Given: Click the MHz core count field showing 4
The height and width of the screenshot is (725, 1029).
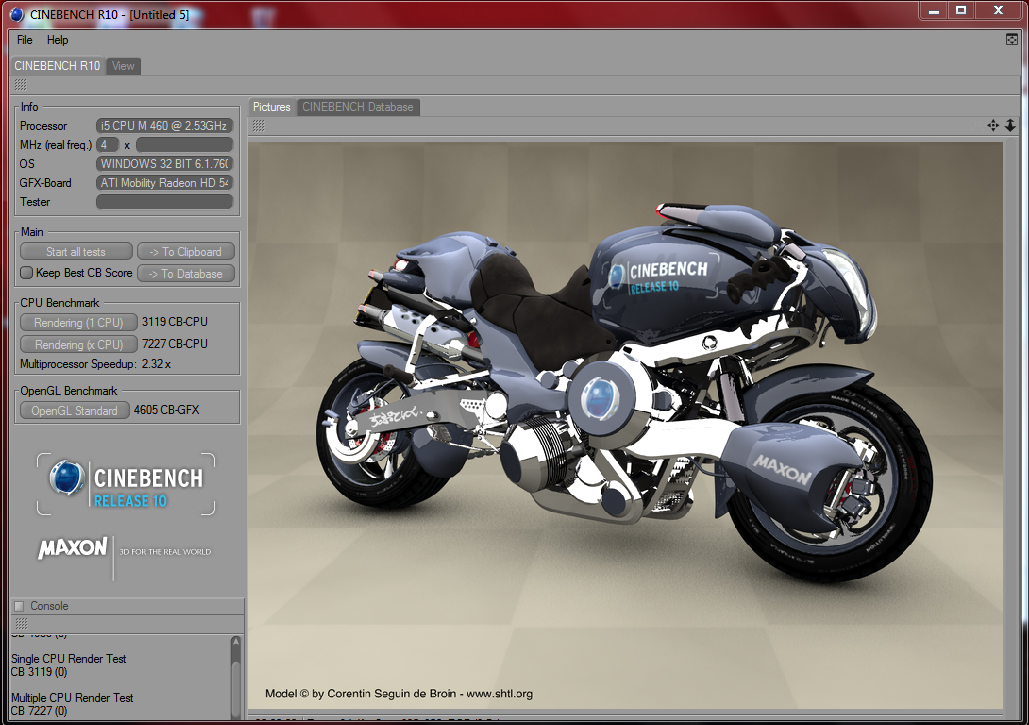Looking at the screenshot, I should [107, 145].
